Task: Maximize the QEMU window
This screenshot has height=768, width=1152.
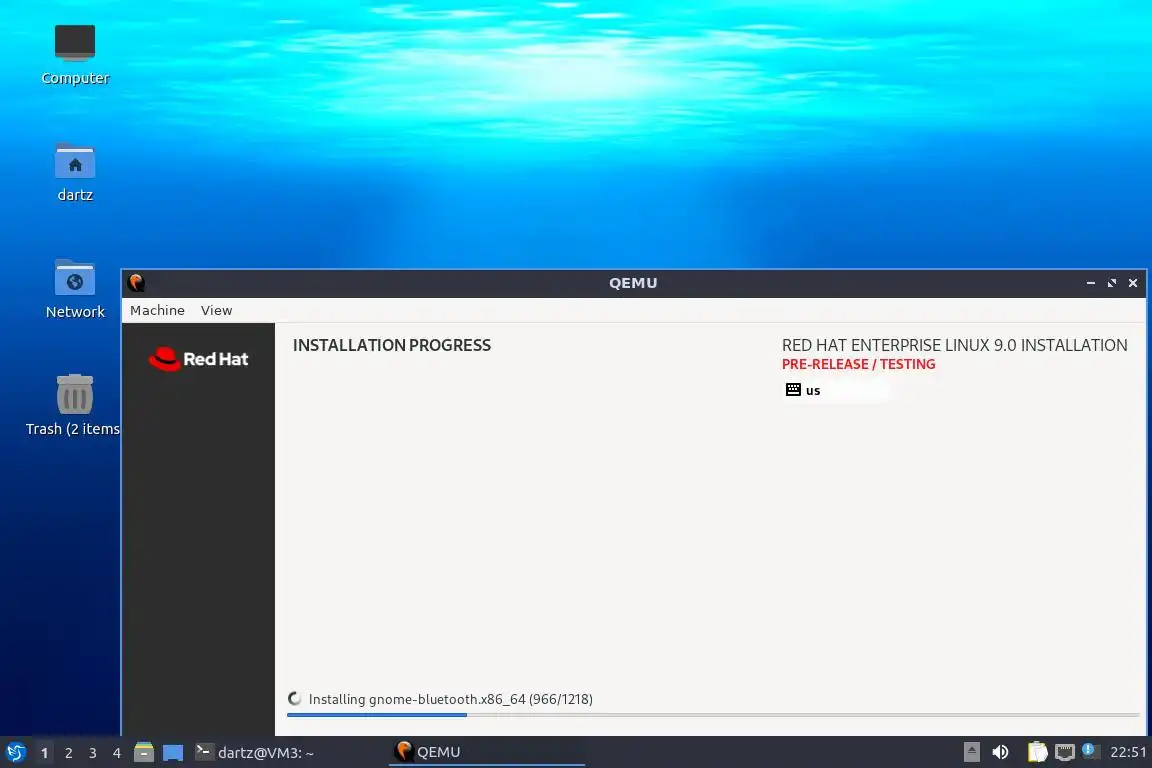Action: click(1112, 283)
